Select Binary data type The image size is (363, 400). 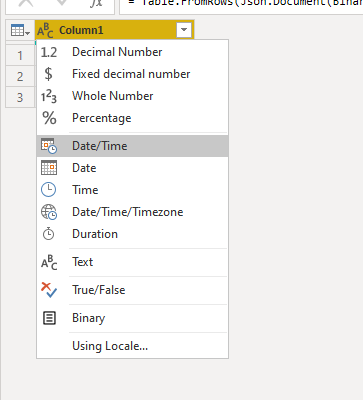pyautogui.click(x=132, y=318)
